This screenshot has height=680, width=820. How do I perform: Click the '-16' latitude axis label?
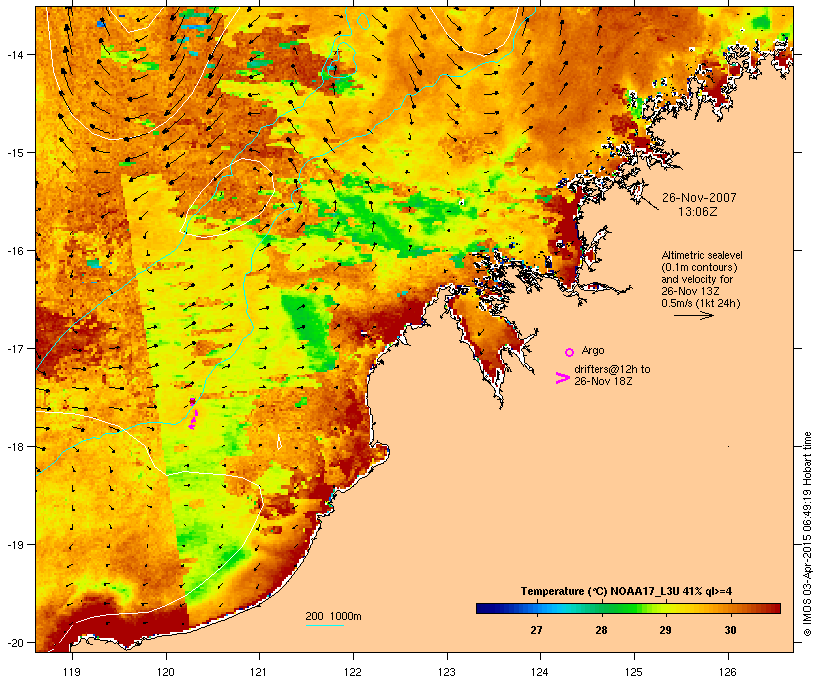pyautogui.click(x=14, y=251)
